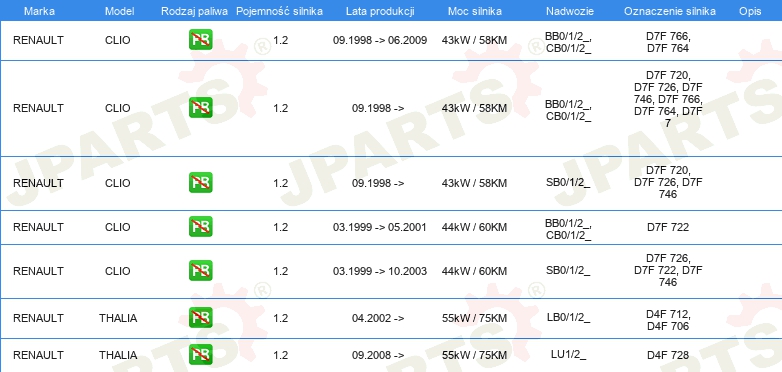Image resolution: width=782 pixels, height=372 pixels.
Task: Click the petrol icon in the D7F 722 row
Action: tap(200, 226)
